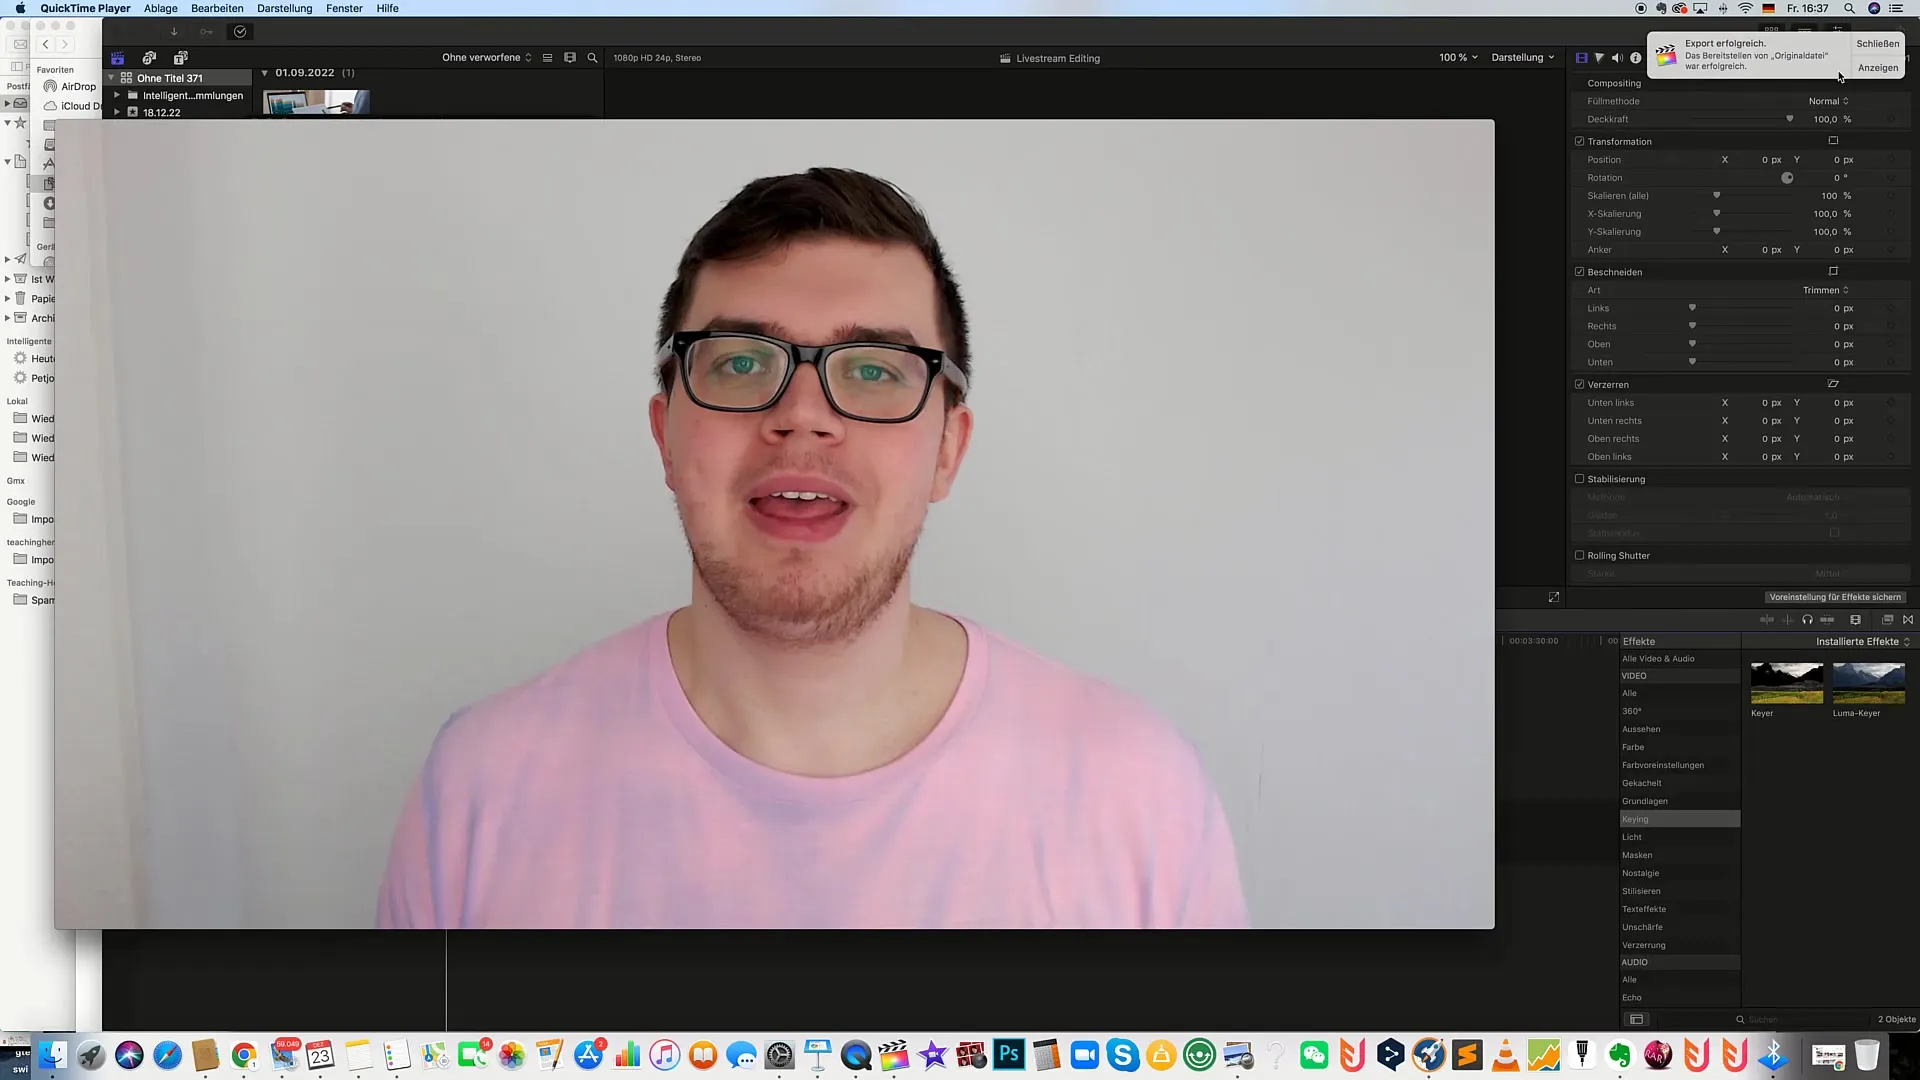Open VLC from the Dock
The width and height of the screenshot is (1920, 1080).
tap(1505, 1055)
